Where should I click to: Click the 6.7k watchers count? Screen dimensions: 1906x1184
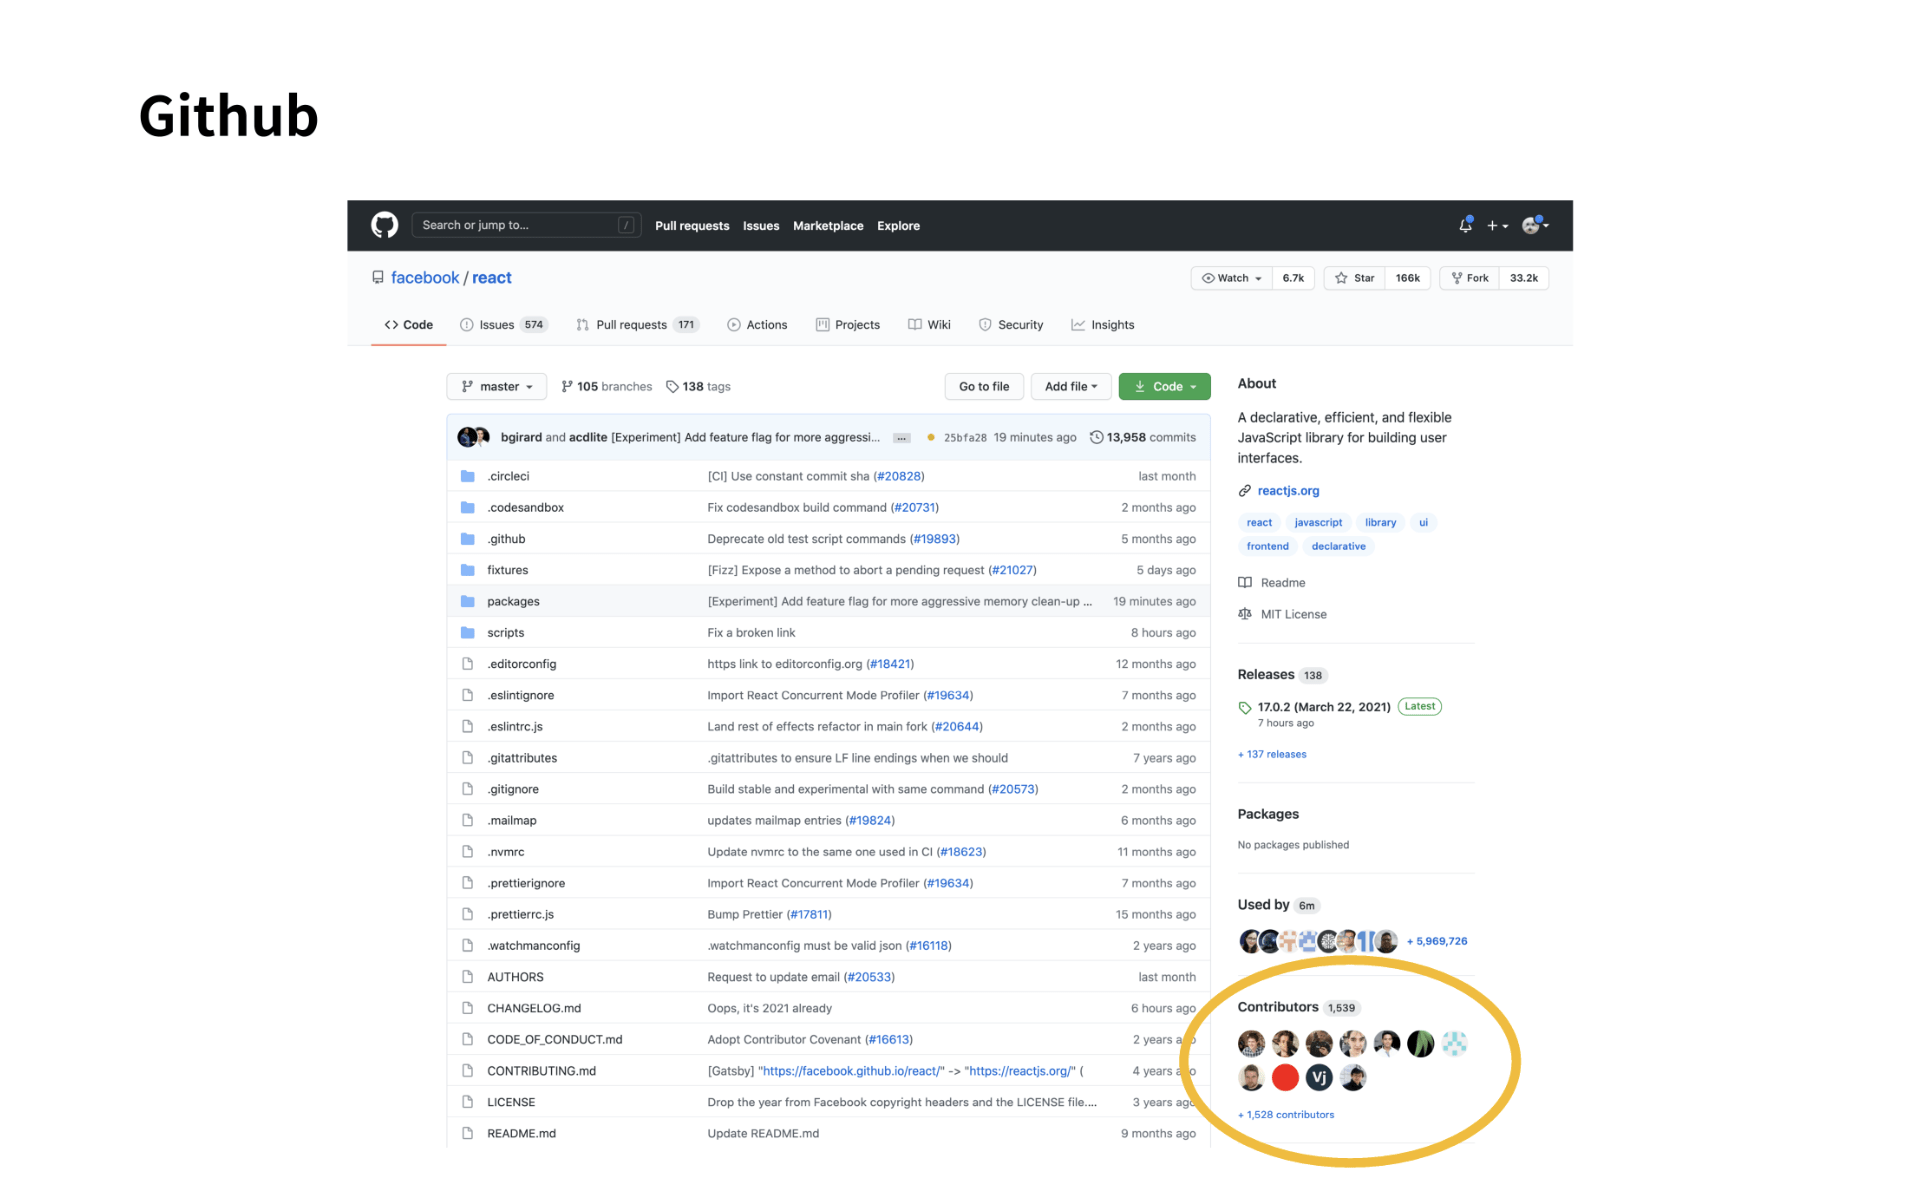1292,278
